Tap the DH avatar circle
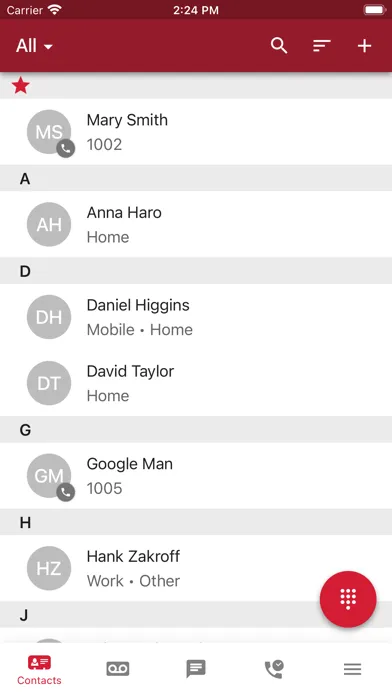The height and width of the screenshot is (696, 392). 49,317
